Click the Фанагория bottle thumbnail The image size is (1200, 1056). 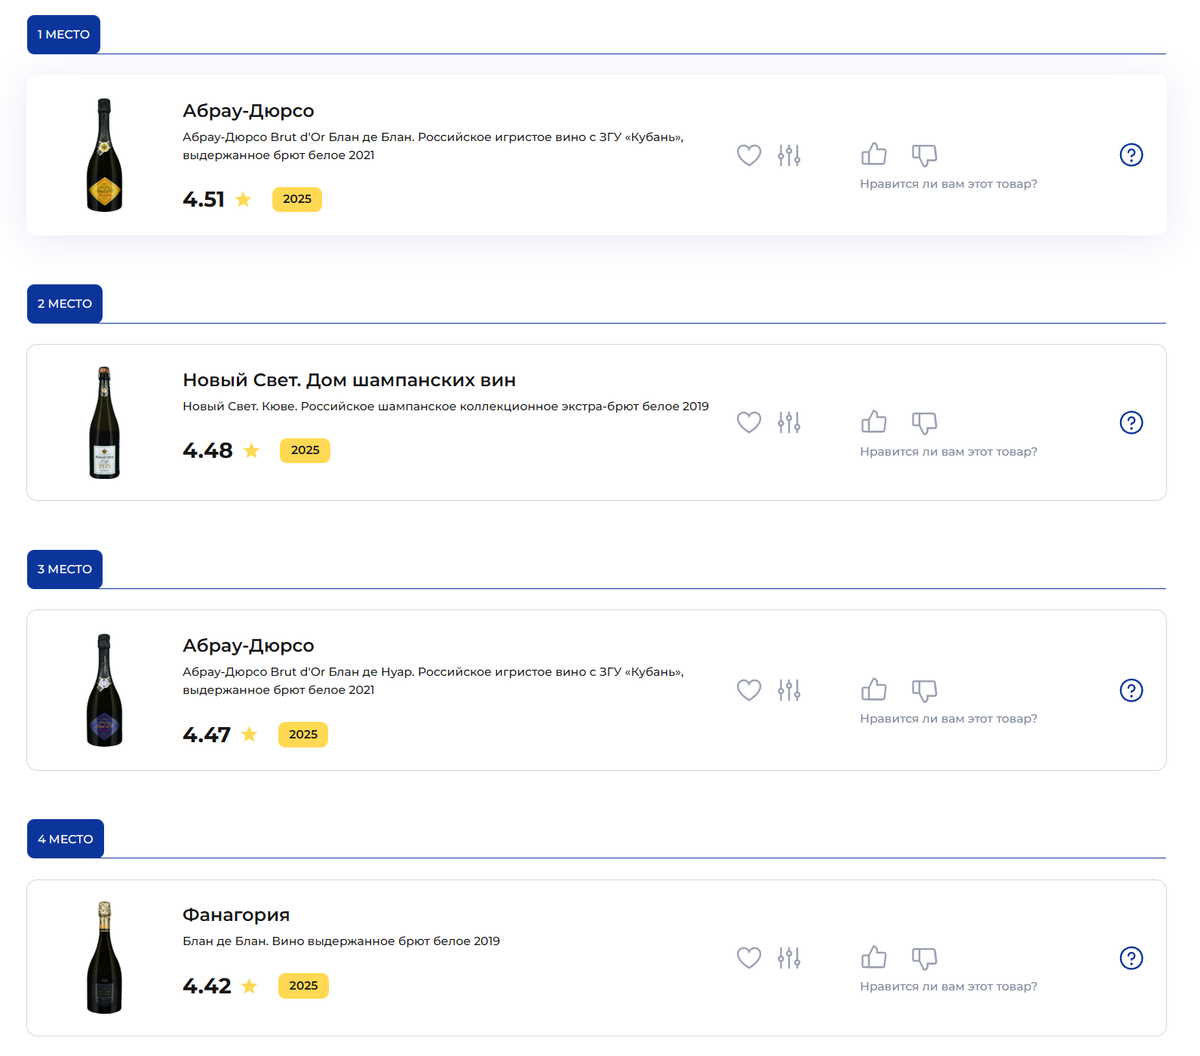pos(104,958)
